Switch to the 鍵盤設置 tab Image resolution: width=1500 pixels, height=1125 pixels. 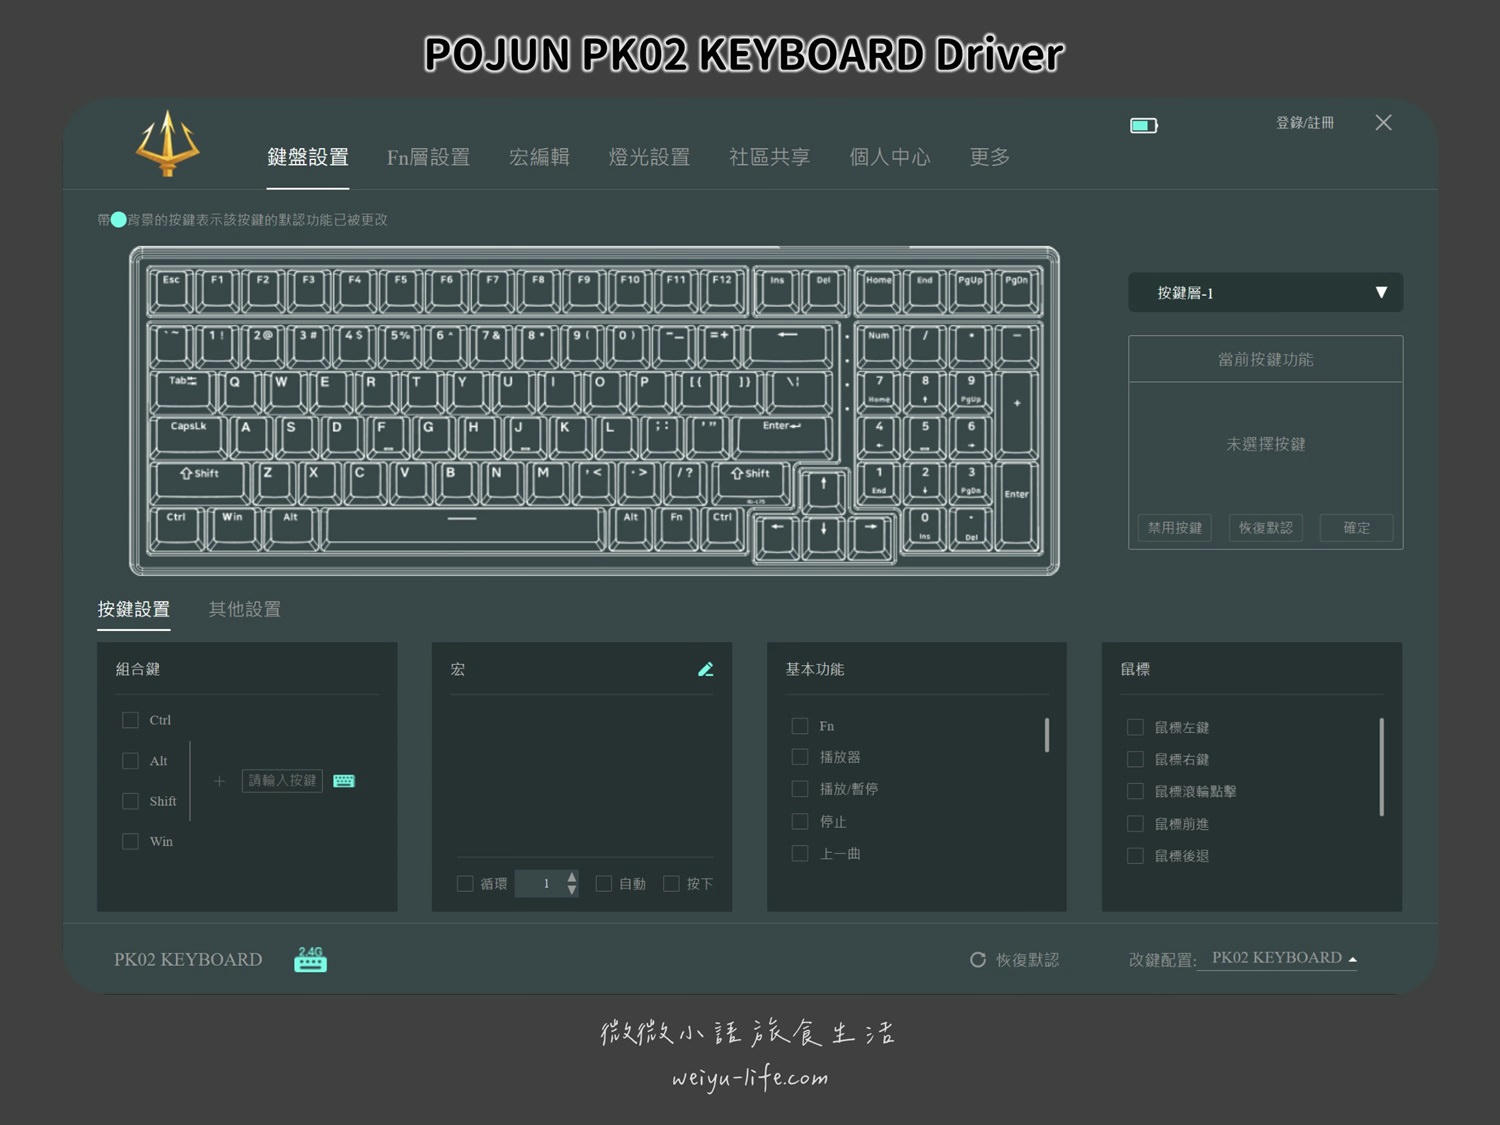(308, 157)
